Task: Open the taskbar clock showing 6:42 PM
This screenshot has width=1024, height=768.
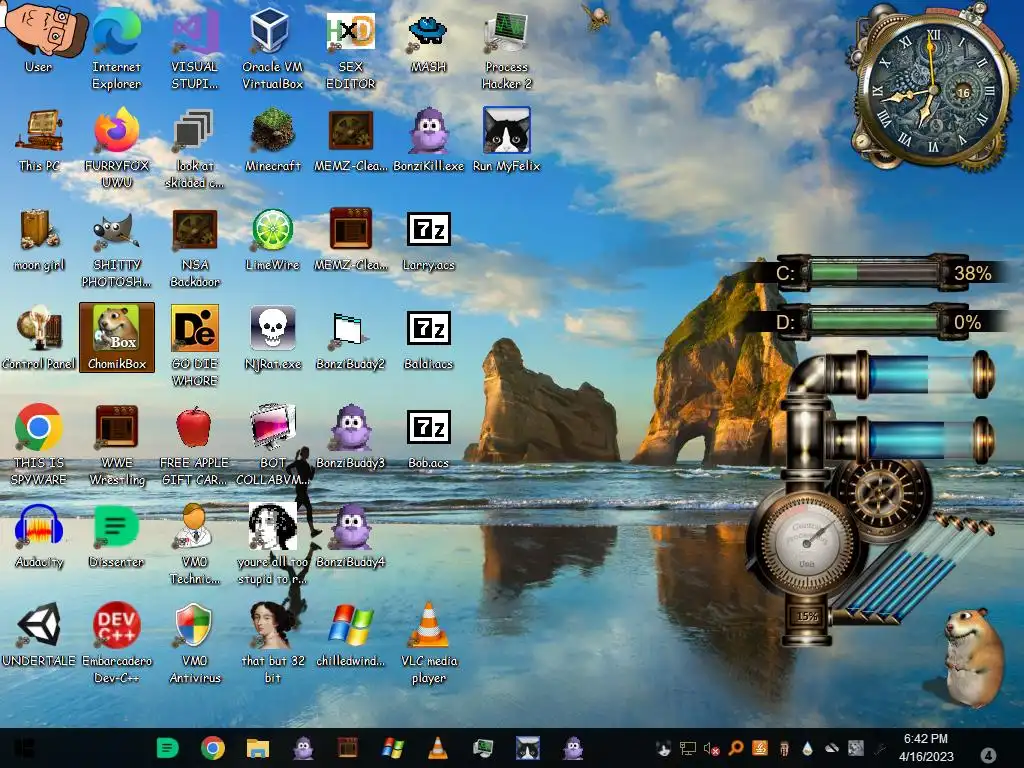Action: pos(925,748)
